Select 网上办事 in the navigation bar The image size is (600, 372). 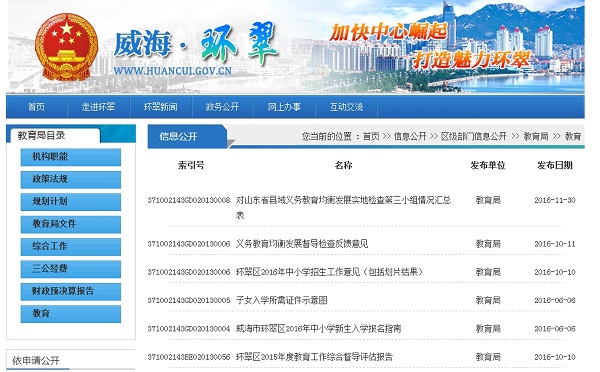284,107
